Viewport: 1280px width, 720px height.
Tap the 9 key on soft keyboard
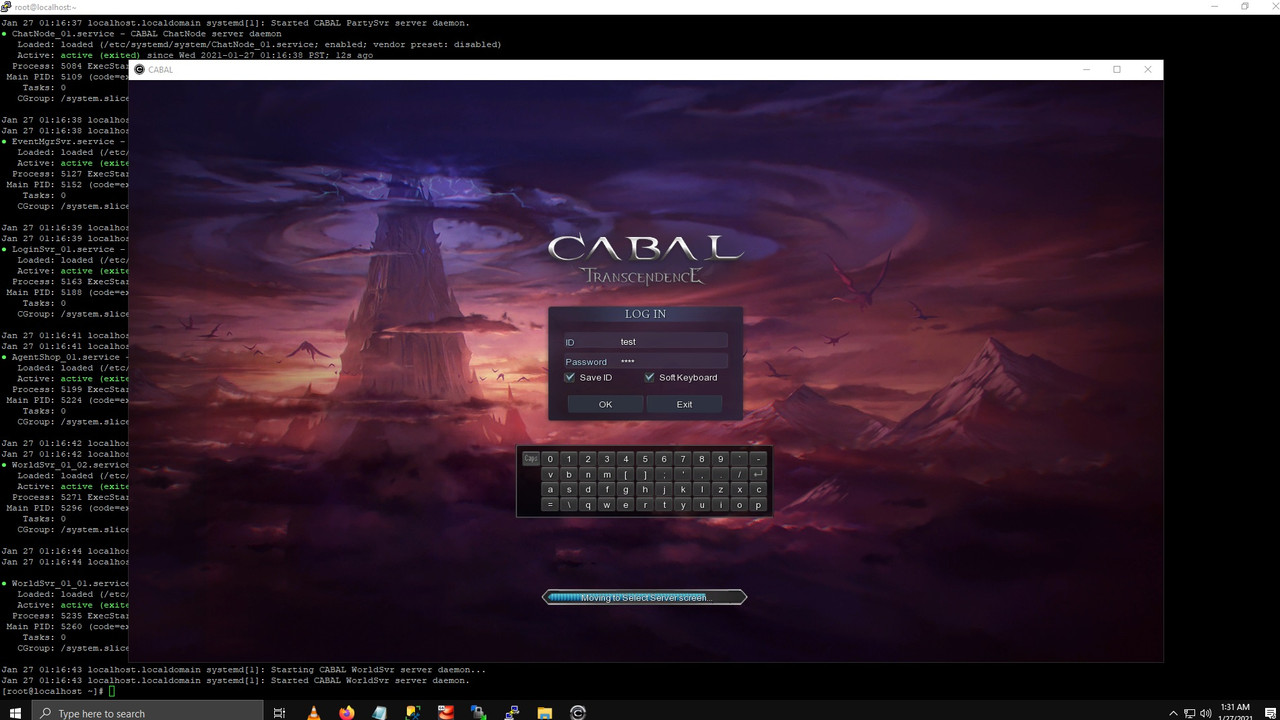[720, 459]
